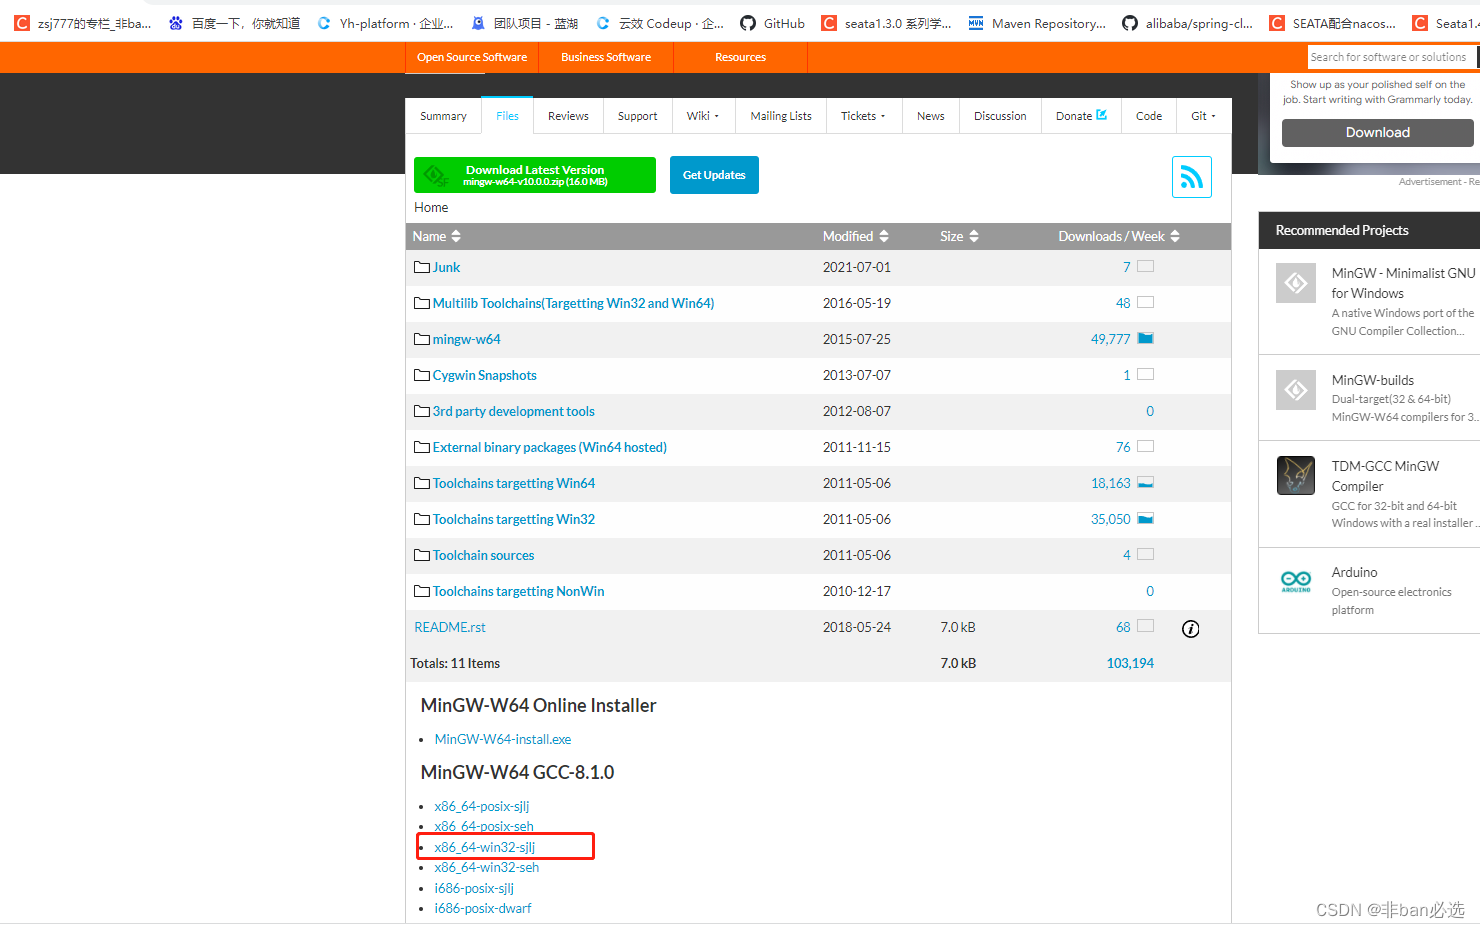Open the x86_64-posix-sjlj link
Screen dimensions: 1480x928
pos(482,806)
